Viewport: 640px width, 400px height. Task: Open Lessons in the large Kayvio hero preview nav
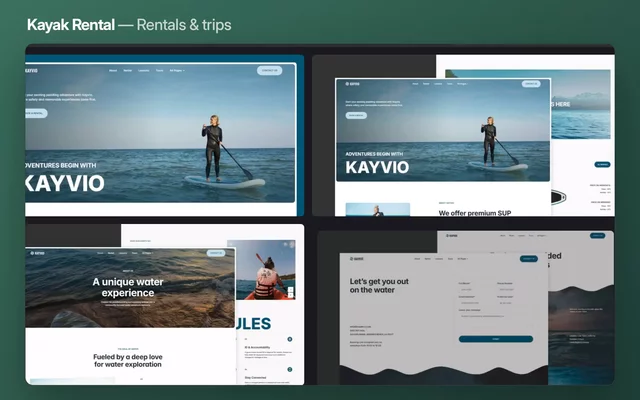(144, 71)
